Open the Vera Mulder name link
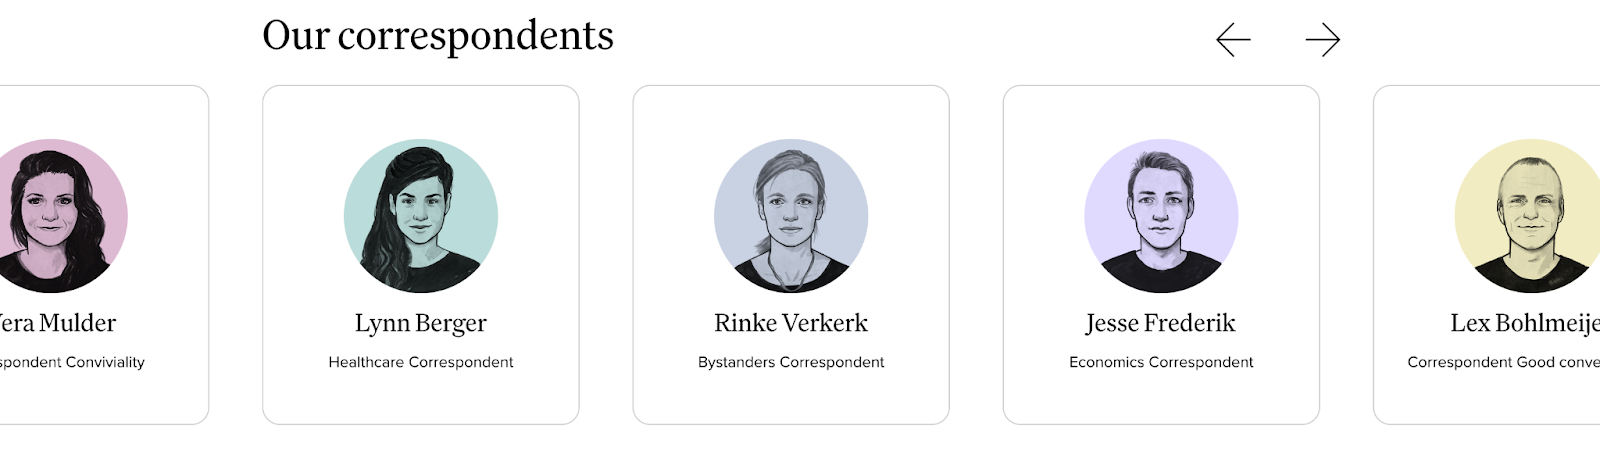This screenshot has width=1600, height=451. coord(58,323)
